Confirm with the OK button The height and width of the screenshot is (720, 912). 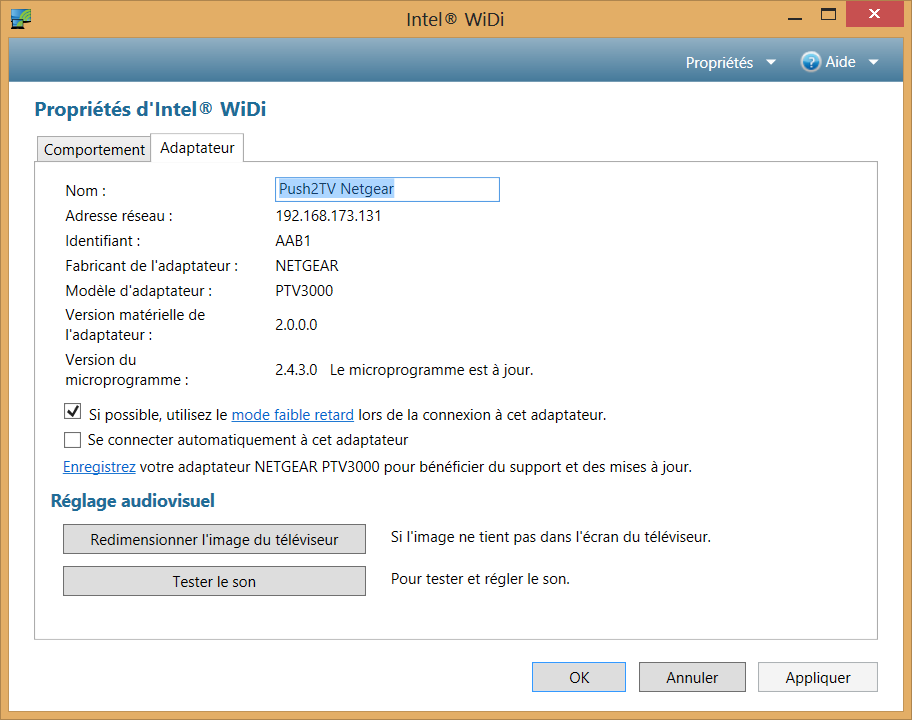579,677
